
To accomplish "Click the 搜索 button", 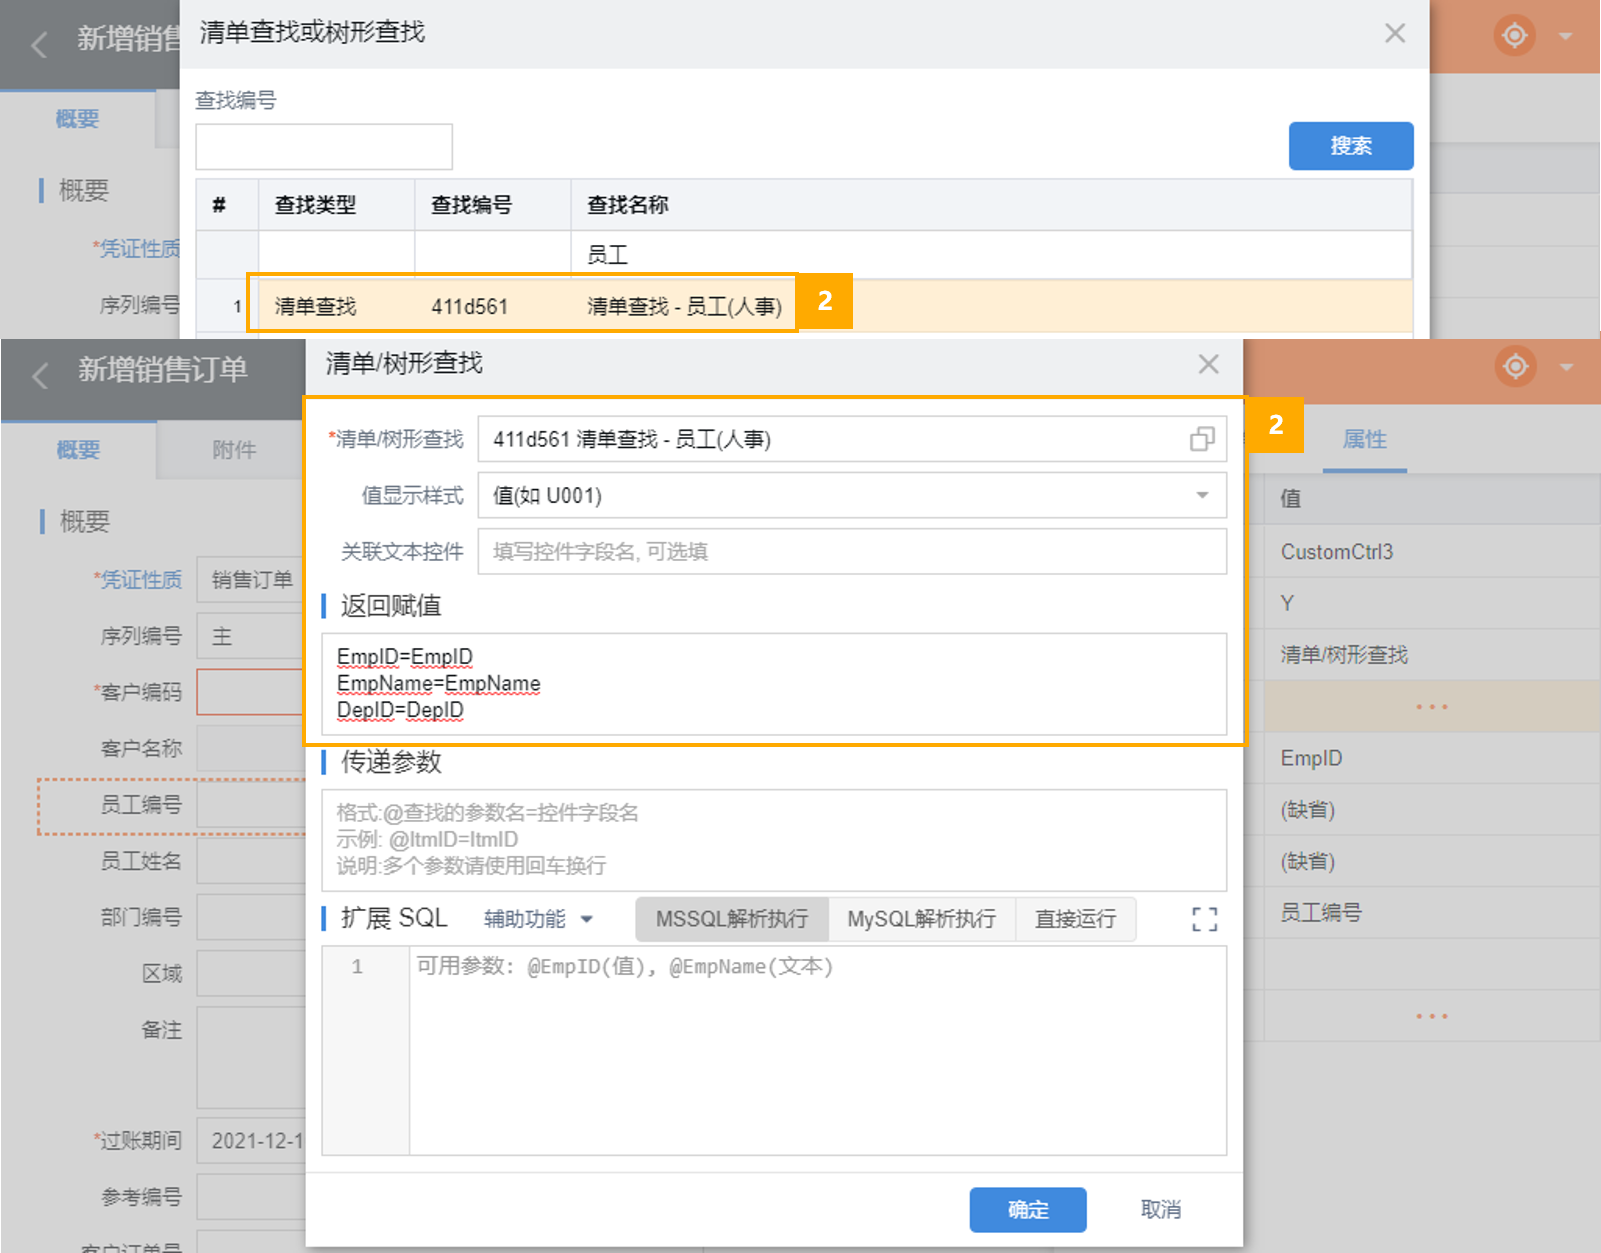I will [1350, 146].
